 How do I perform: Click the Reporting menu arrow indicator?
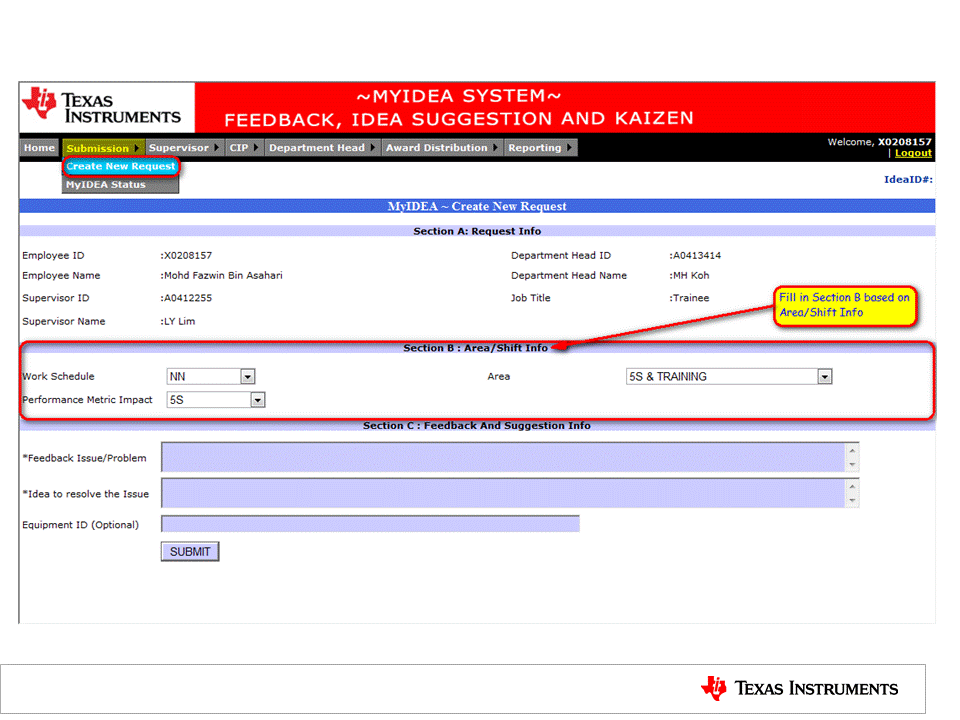(569, 148)
